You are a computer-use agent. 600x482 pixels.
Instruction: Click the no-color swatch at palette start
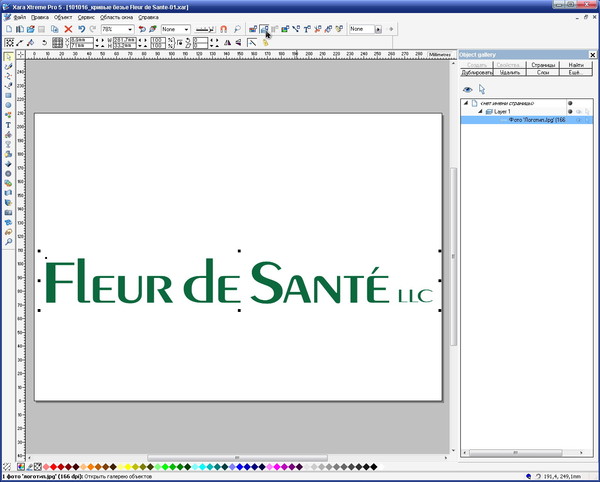click(x=38, y=467)
